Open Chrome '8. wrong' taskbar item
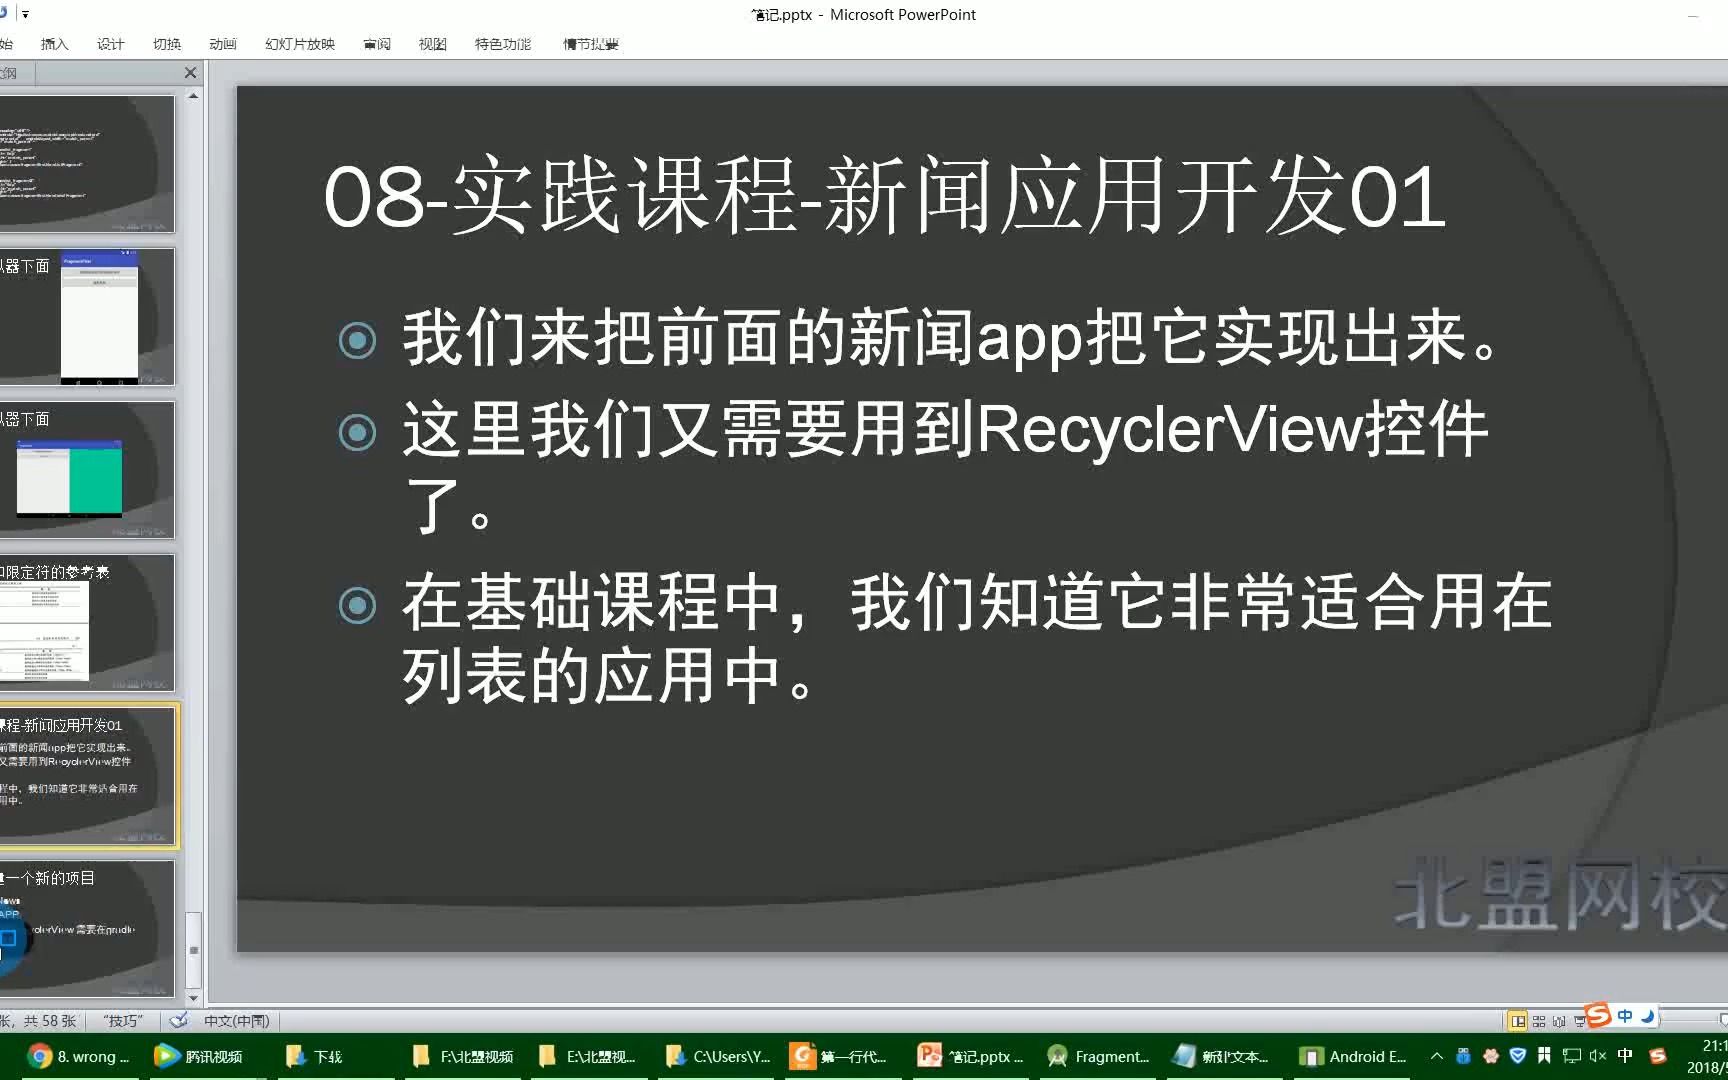Viewport: 1728px width, 1080px height. point(81,1056)
